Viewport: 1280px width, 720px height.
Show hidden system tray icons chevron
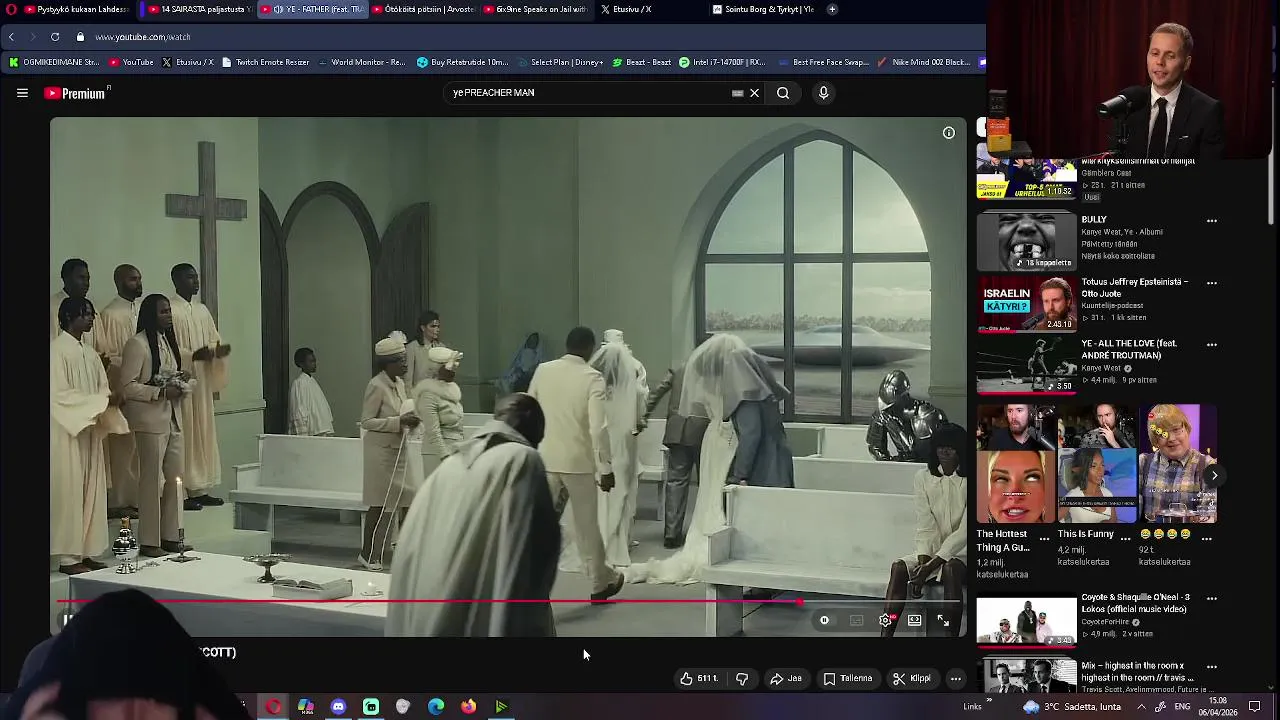(1142, 706)
